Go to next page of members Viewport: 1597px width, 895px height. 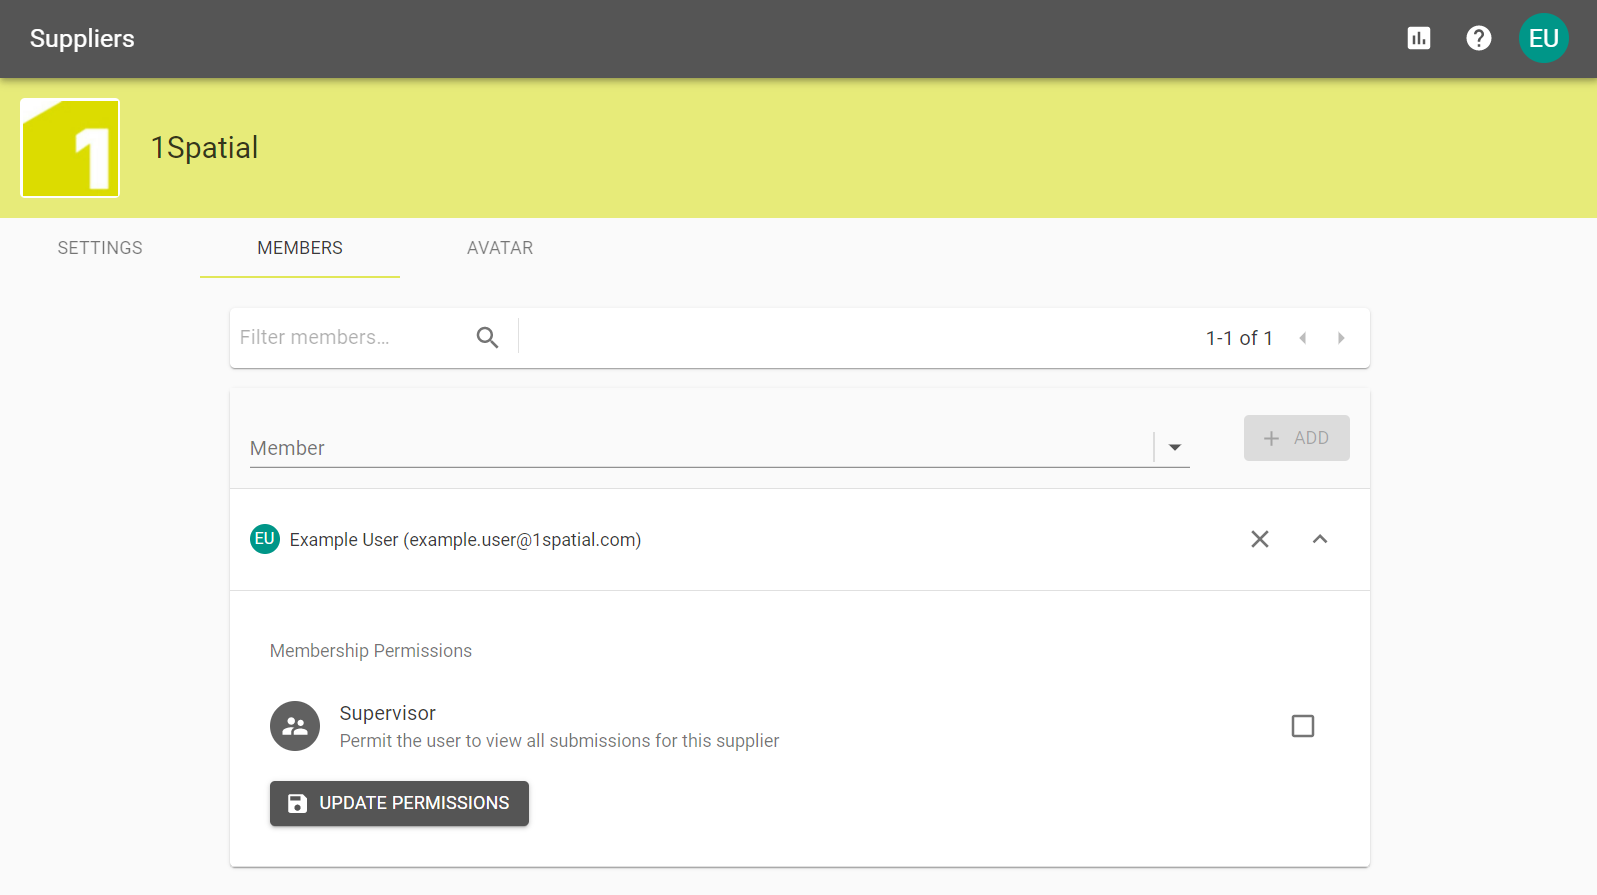(1341, 338)
